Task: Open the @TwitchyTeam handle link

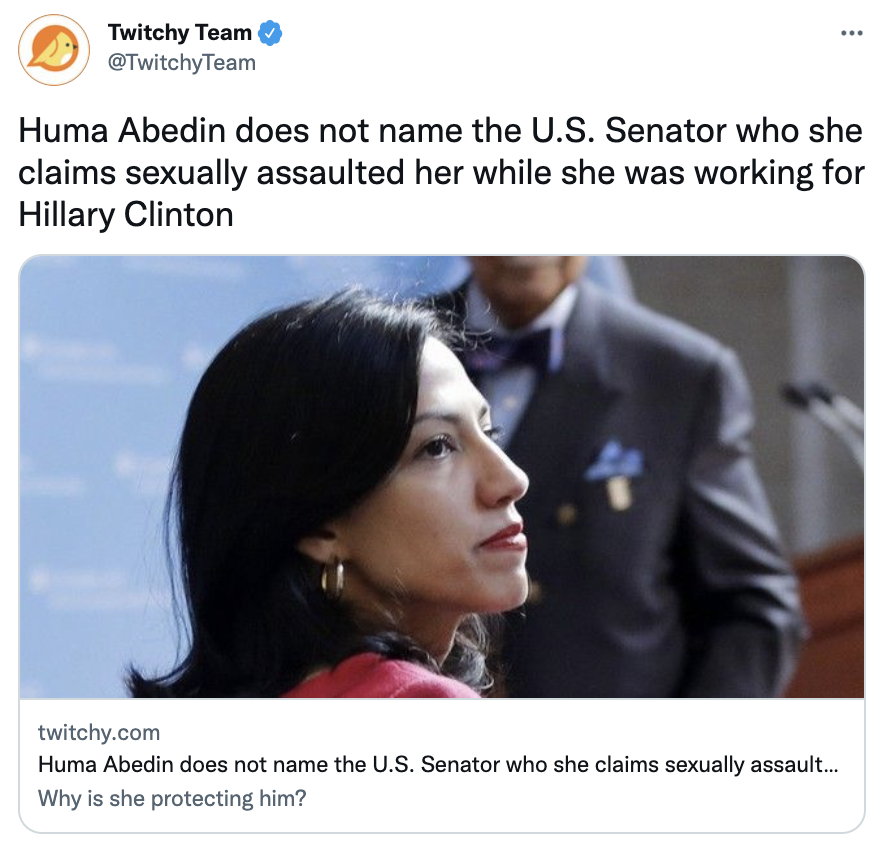Action: click(x=182, y=62)
